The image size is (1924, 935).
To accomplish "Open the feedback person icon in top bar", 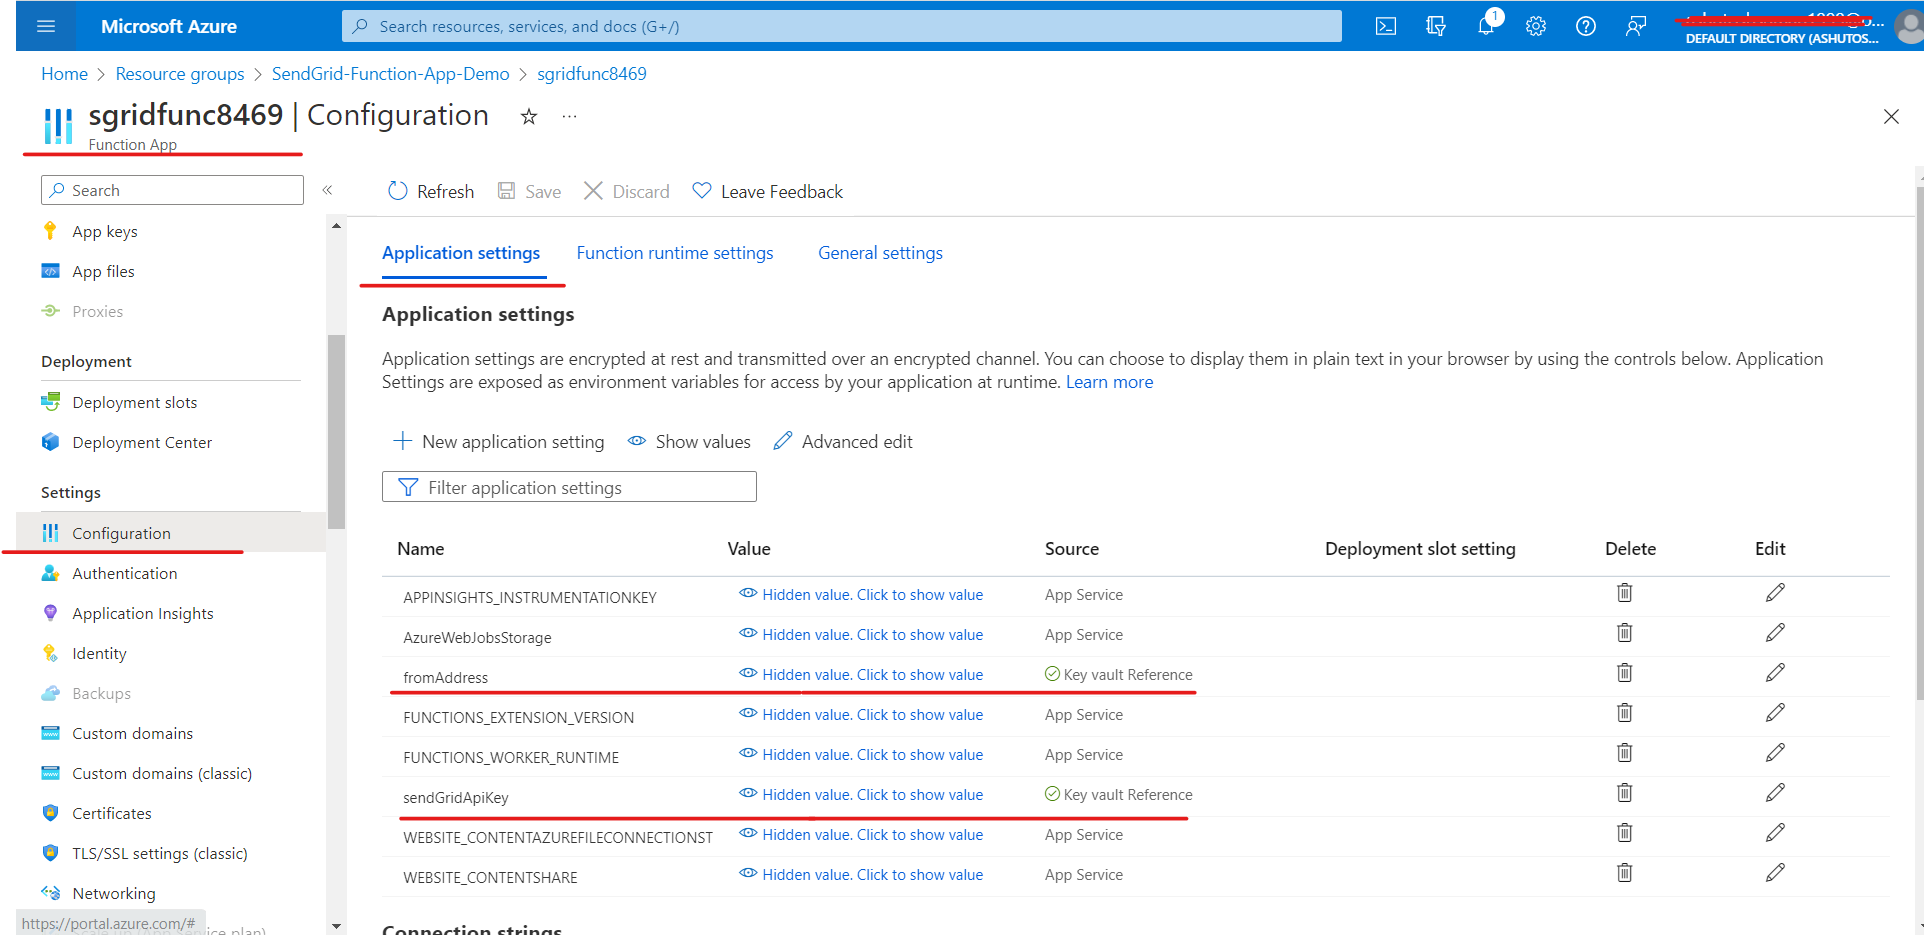I will pyautogui.click(x=1635, y=26).
